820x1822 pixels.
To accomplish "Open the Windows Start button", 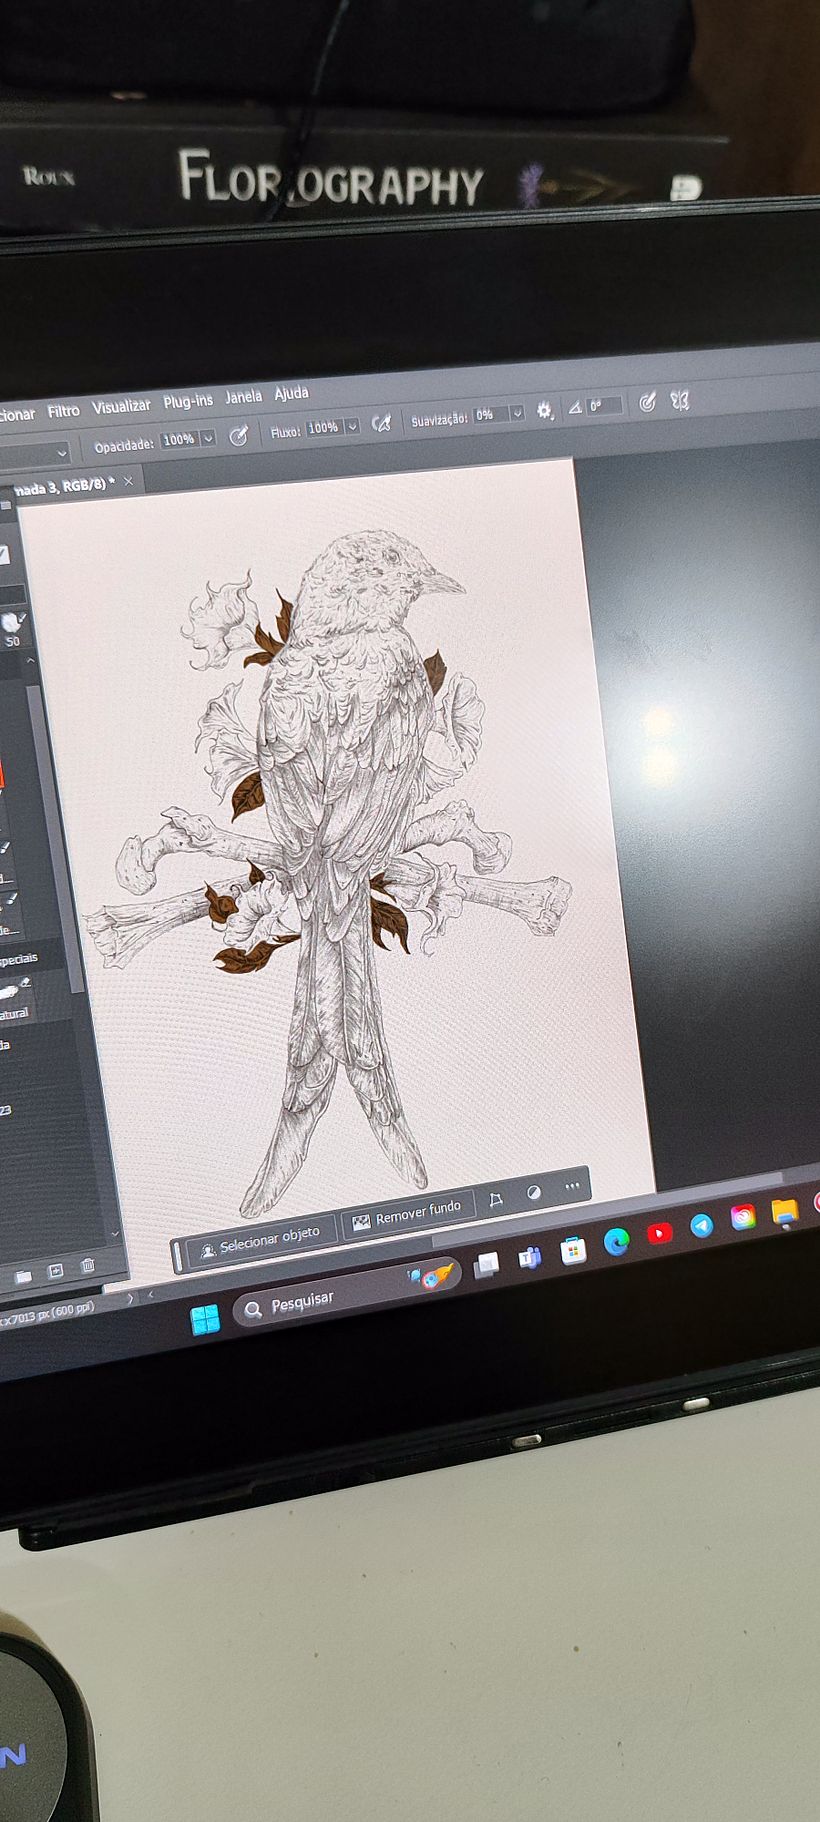I will pyautogui.click(x=205, y=1319).
